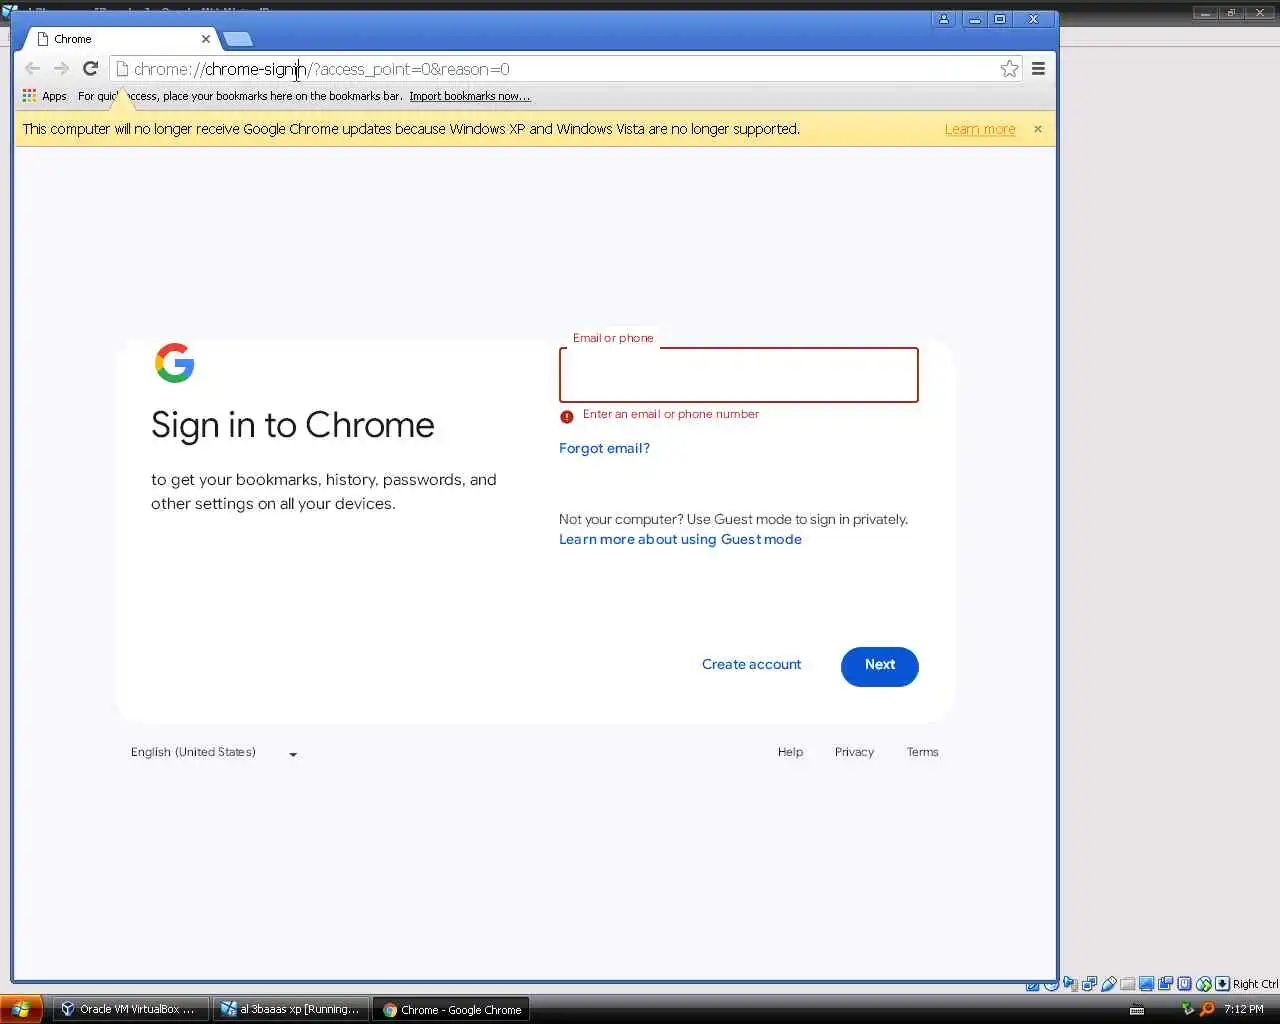Click the Right Ctrl host key label
This screenshot has height=1024, width=1280.
(x=1255, y=984)
